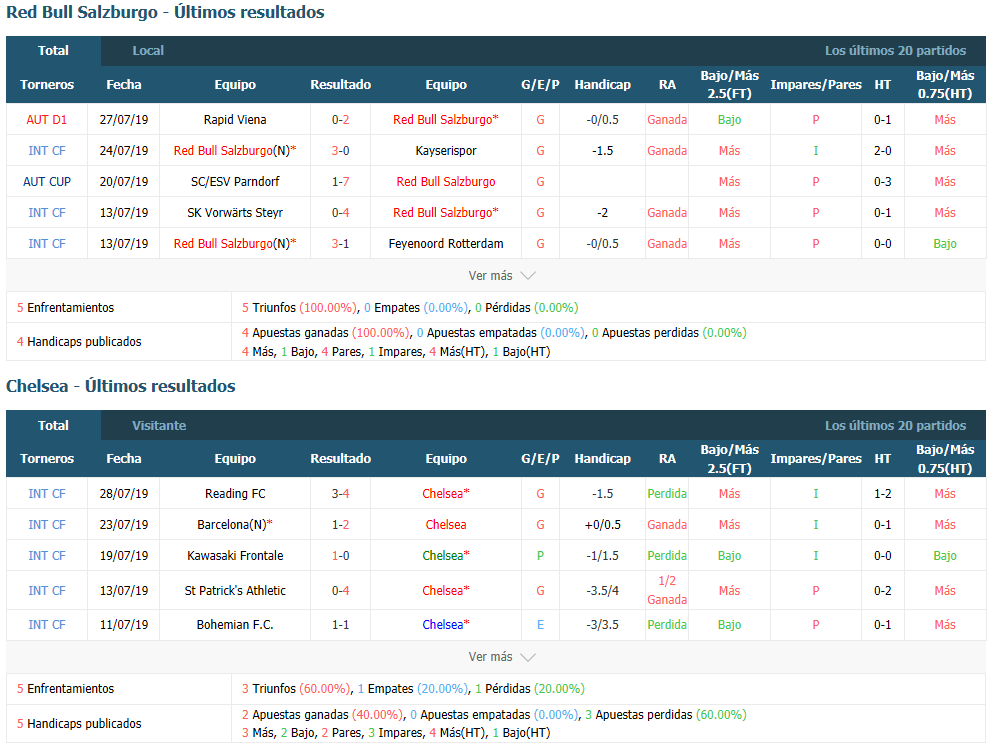The height and width of the screenshot is (749, 993).
Task: Open the 1-0 result of Kawasaki Frontale
Action: [341, 556]
